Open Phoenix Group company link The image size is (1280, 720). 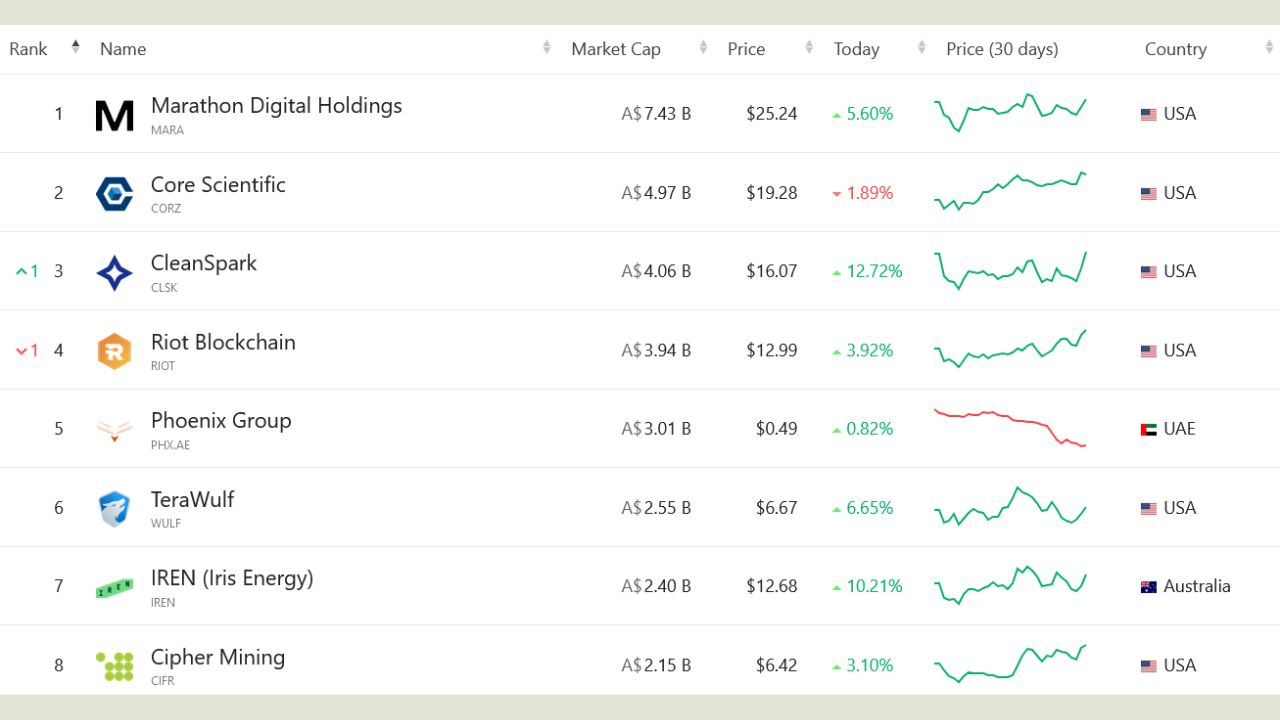(221, 421)
